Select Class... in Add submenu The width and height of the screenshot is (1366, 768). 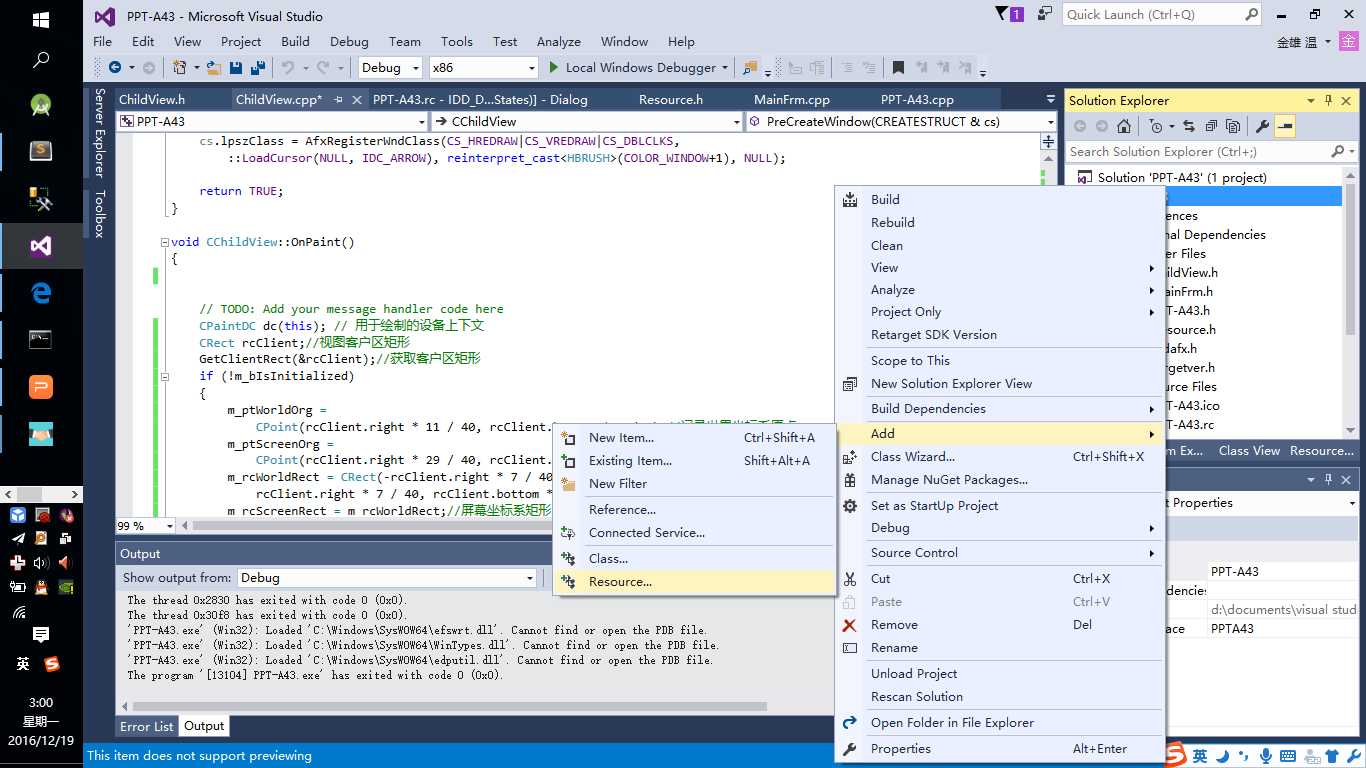click(x=694, y=559)
